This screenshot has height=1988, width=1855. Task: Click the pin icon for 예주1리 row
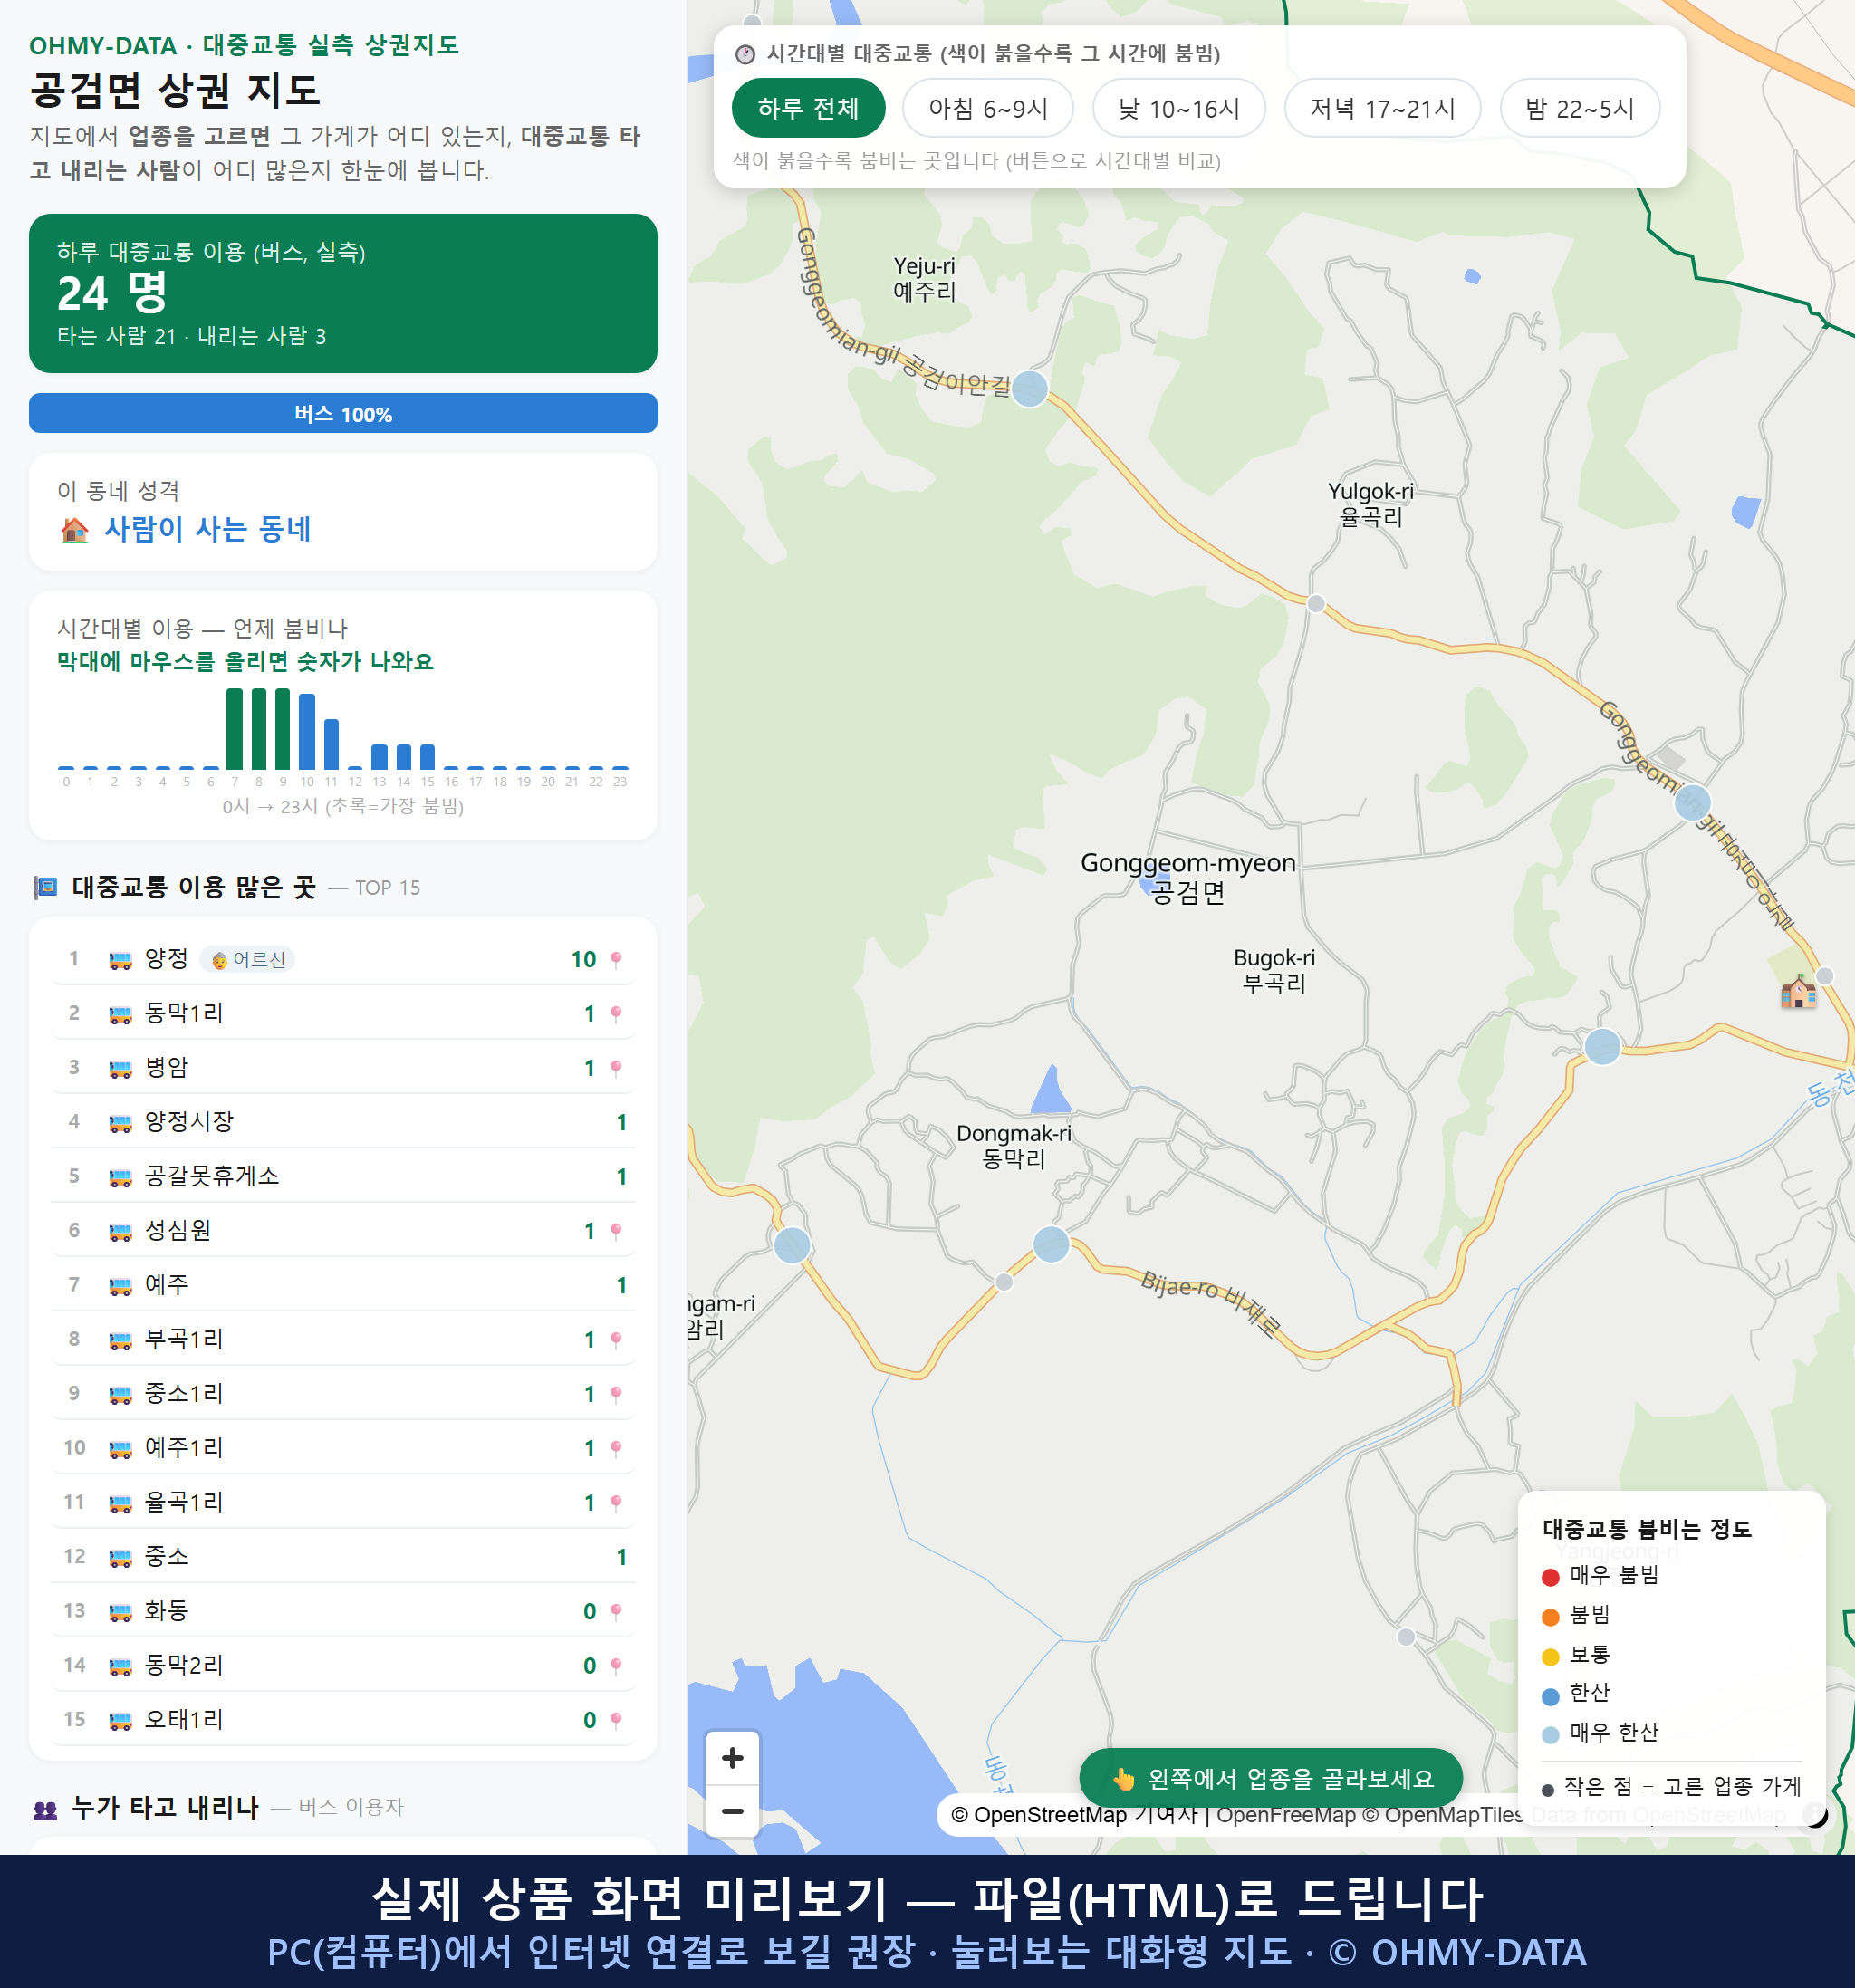click(616, 1448)
